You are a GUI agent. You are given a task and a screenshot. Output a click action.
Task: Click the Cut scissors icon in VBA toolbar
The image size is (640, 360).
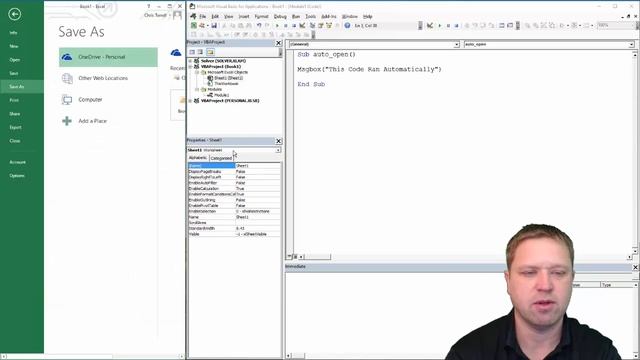tap(224, 25)
